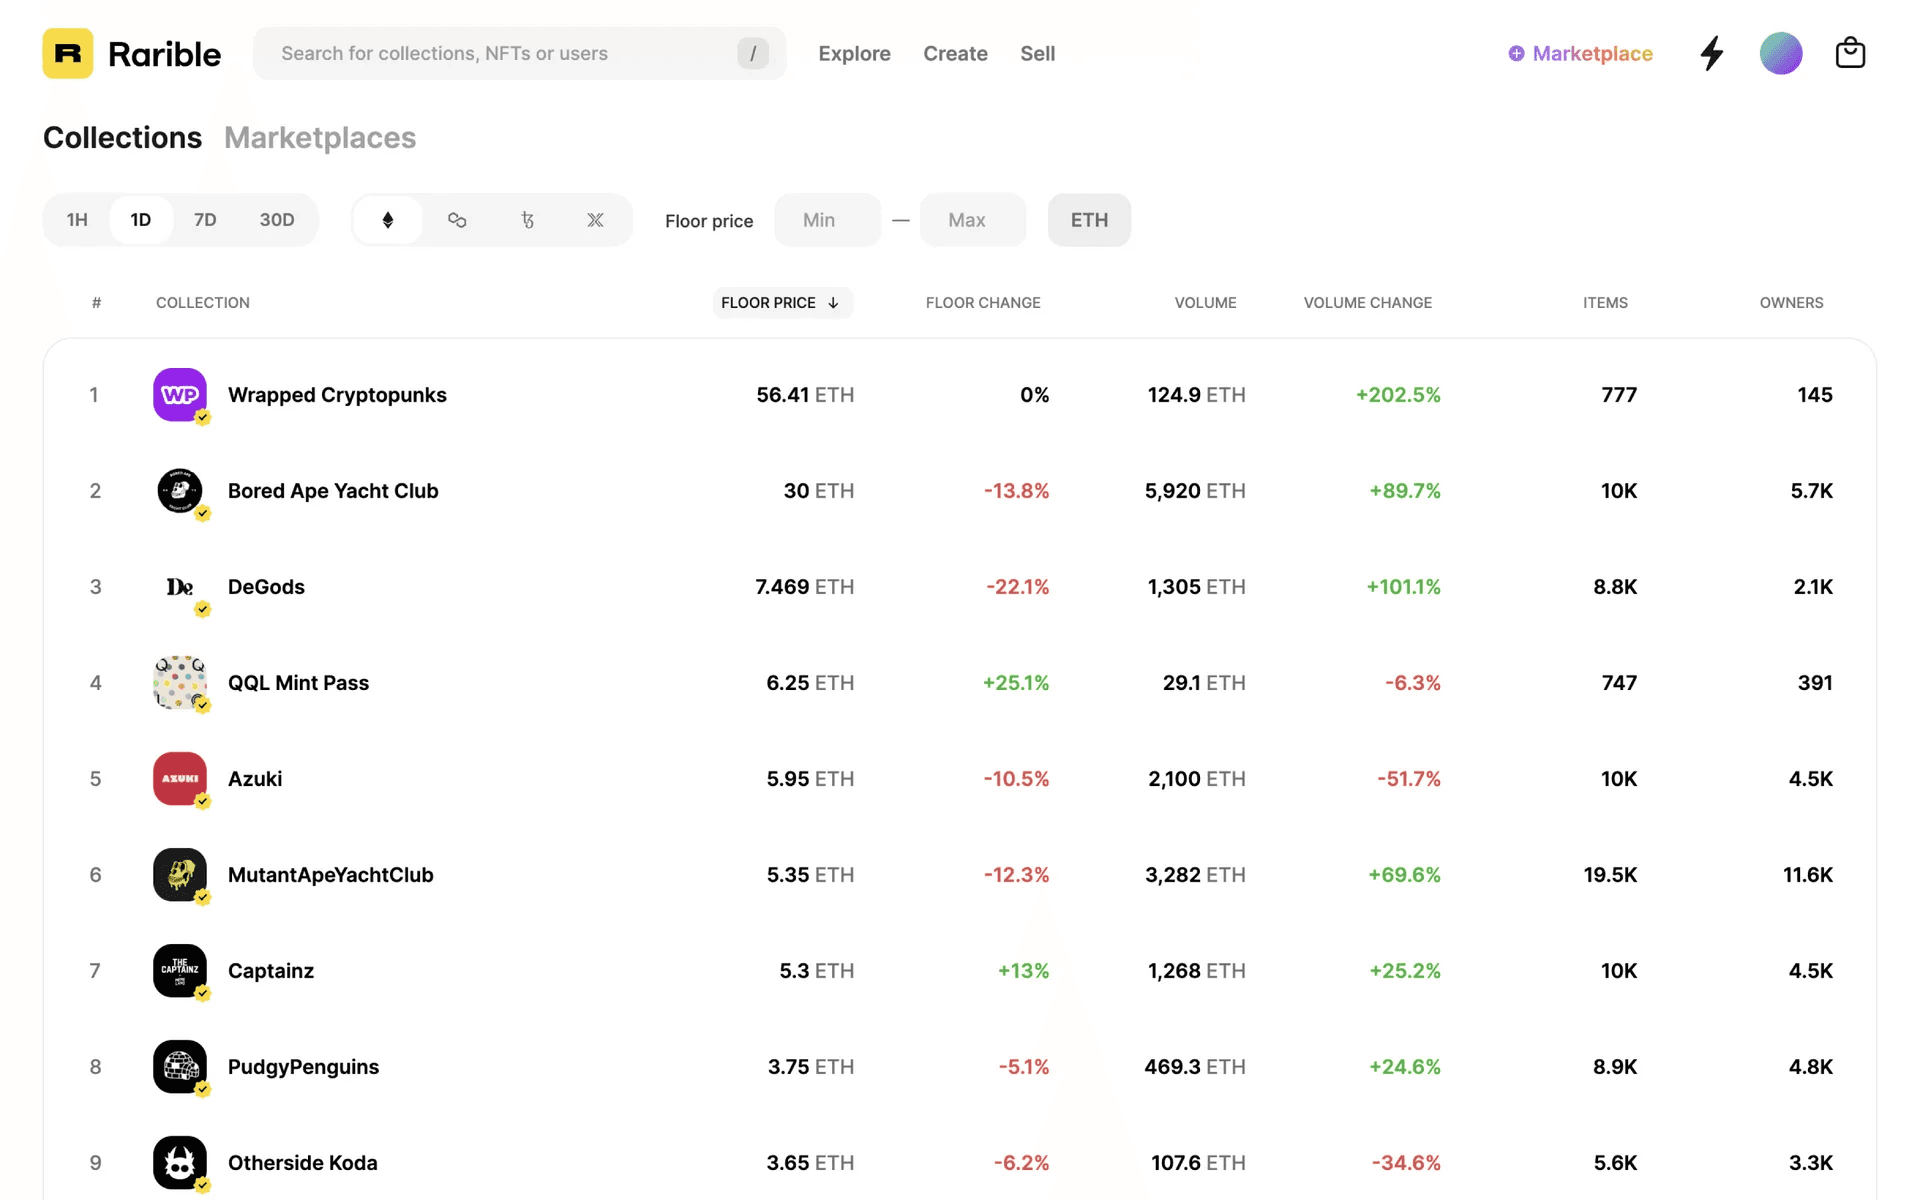1920x1200 pixels.
Task: Open the Bored Ape Yacht Club collection
Action: tap(333, 491)
